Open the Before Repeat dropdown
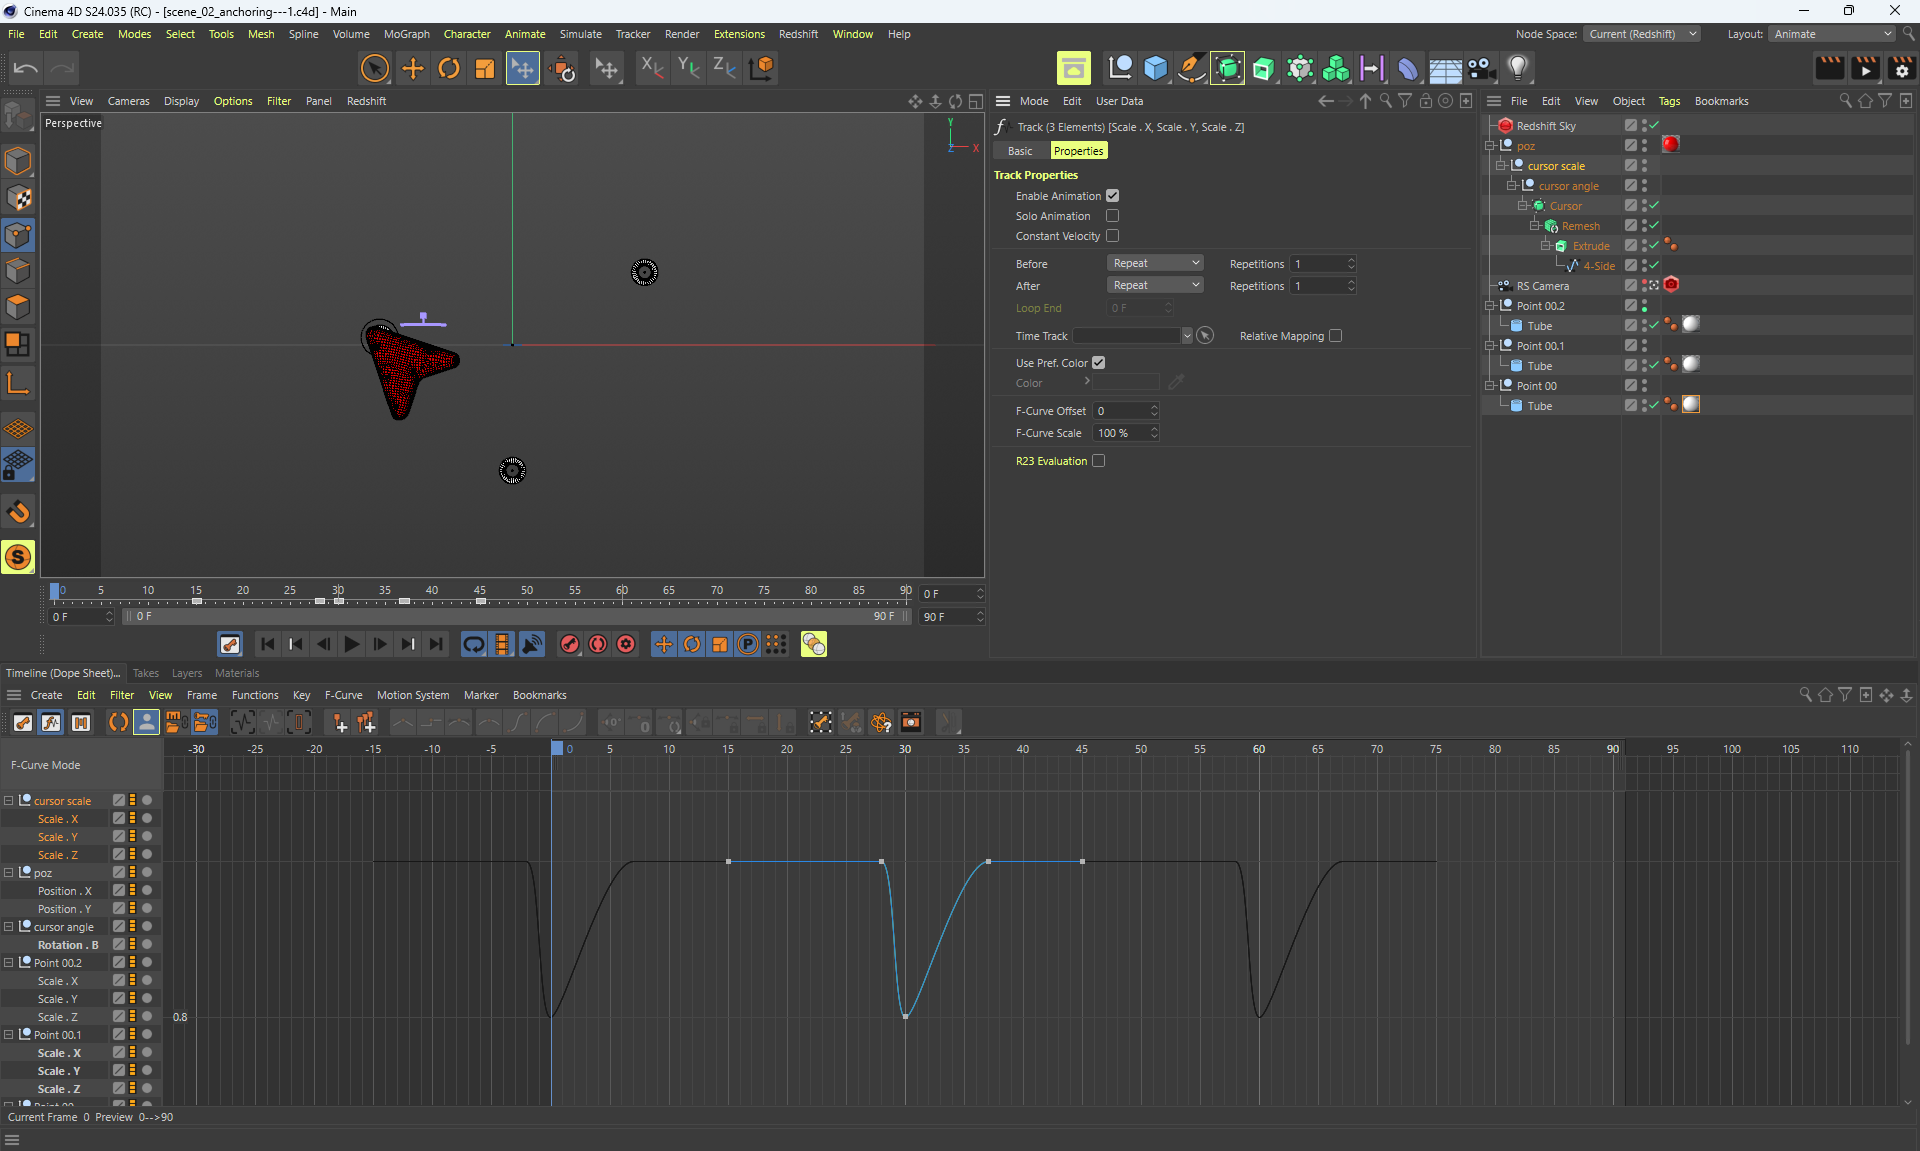This screenshot has height=1151, width=1920. coord(1155,263)
